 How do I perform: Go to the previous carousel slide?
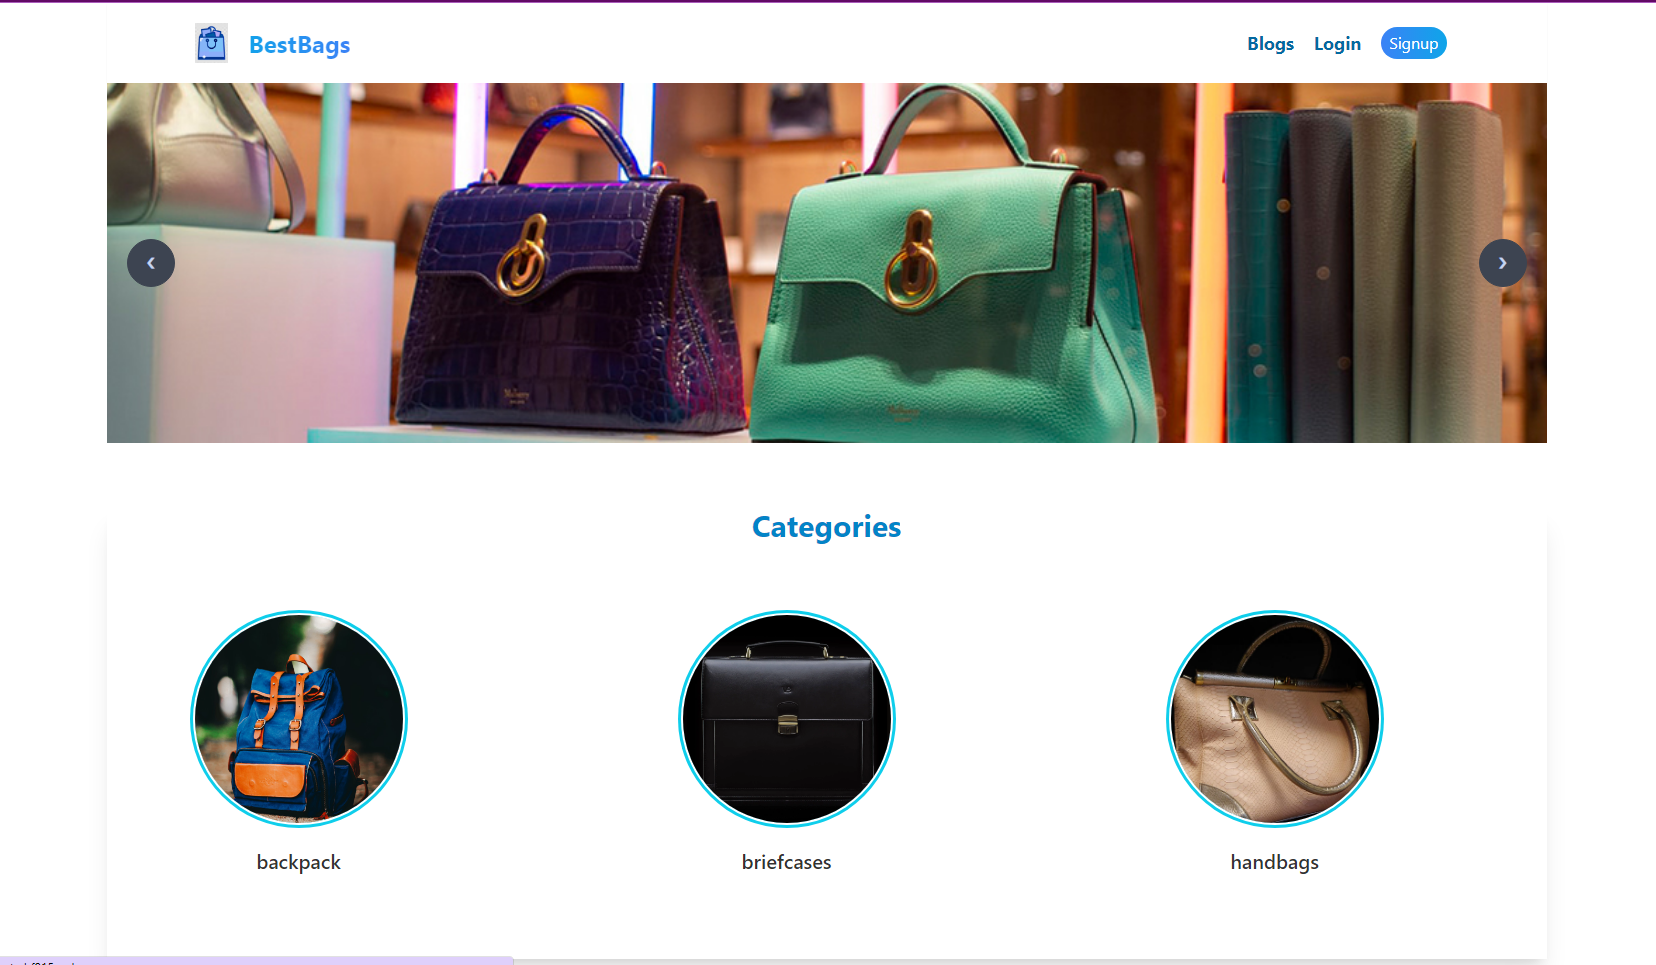pos(151,263)
